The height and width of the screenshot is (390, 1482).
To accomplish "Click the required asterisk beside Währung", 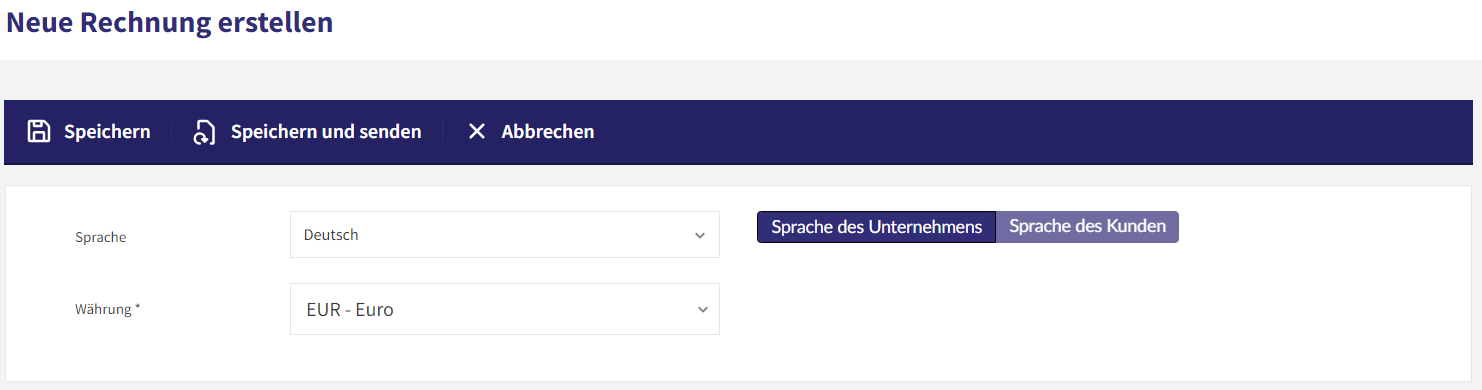I will click(138, 308).
